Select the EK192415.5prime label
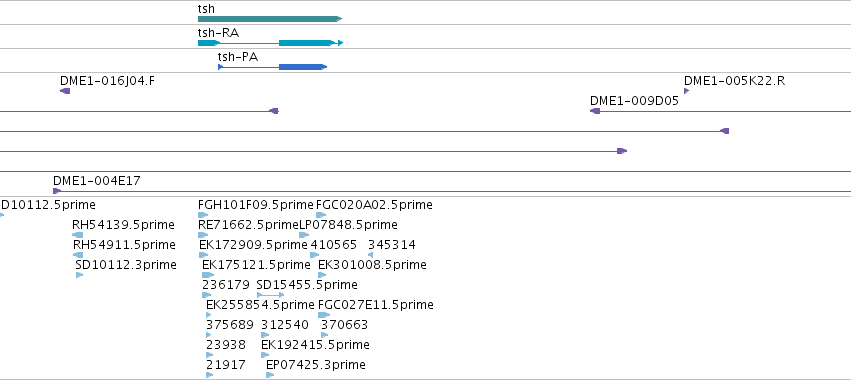The width and height of the screenshot is (851, 380). point(315,345)
